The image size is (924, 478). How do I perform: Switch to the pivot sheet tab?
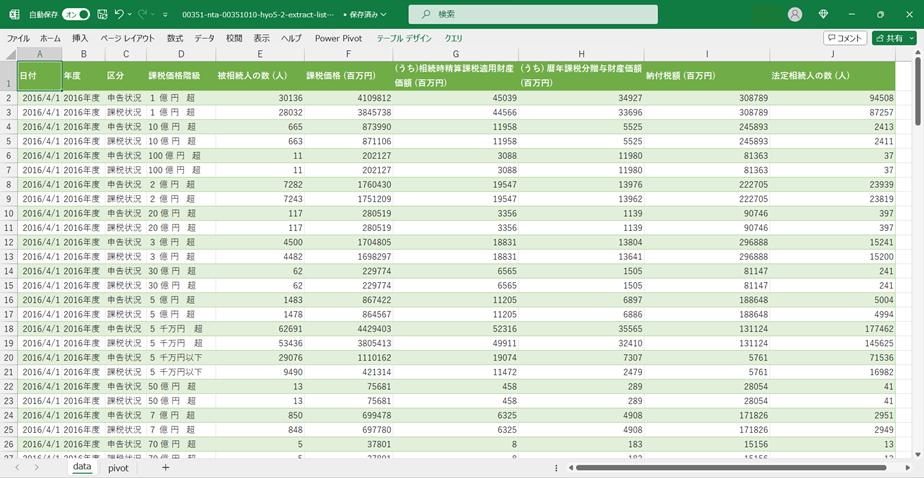(118, 467)
